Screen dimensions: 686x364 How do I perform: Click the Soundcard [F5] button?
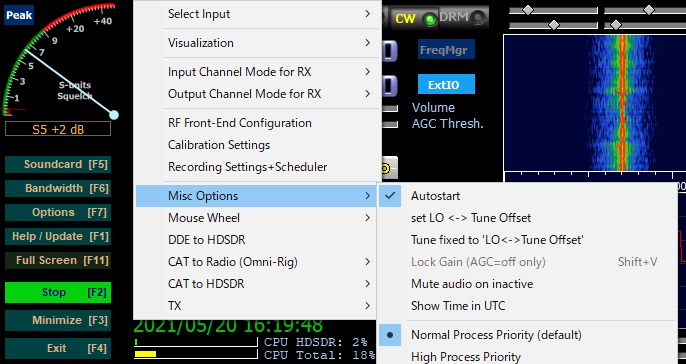pyautogui.click(x=58, y=164)
